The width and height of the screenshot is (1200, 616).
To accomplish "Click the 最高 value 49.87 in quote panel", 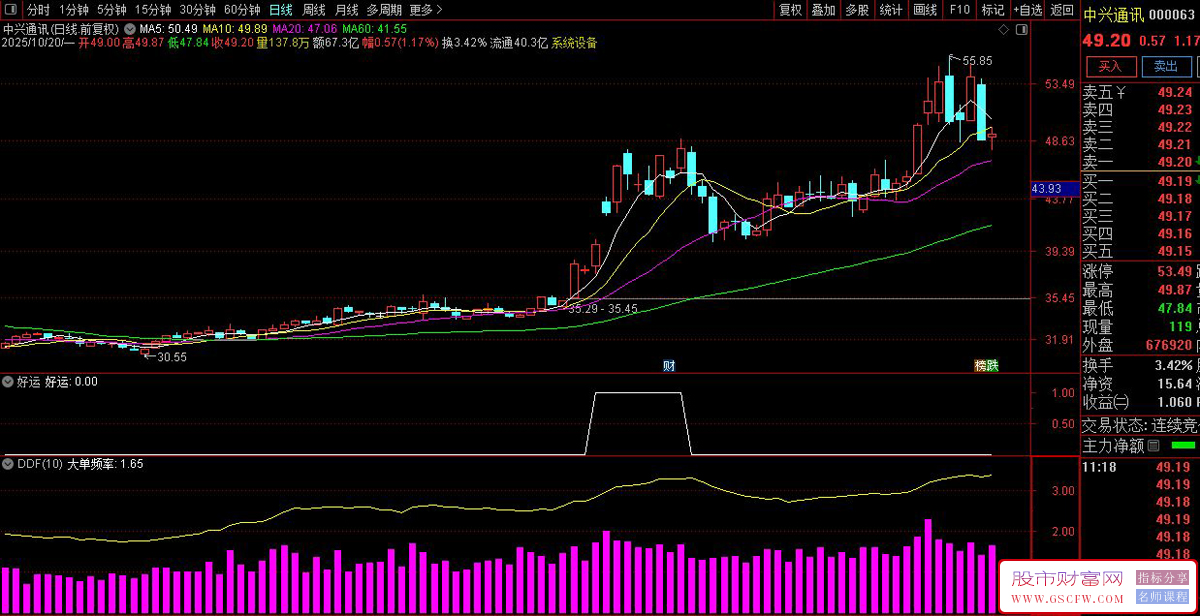I will point(1175,290).
